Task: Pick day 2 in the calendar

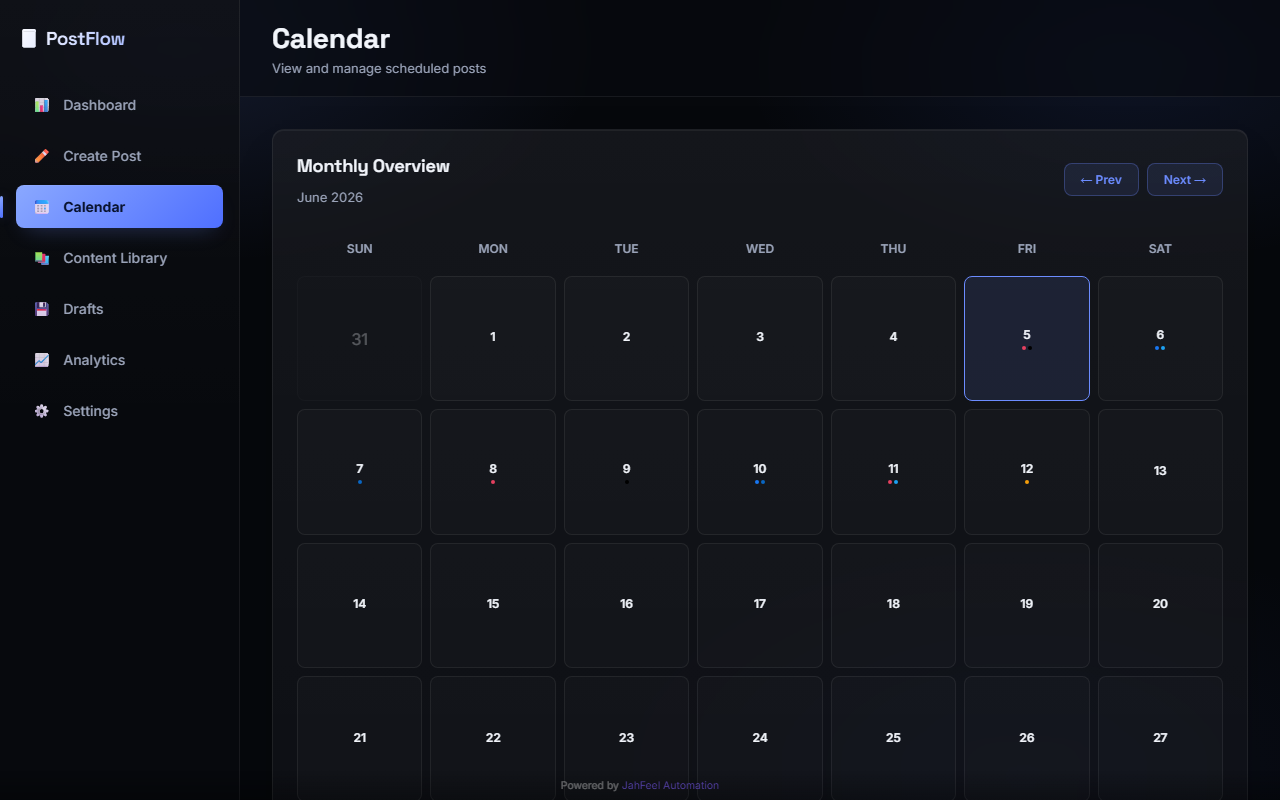Action: click(x=626, y=338)
